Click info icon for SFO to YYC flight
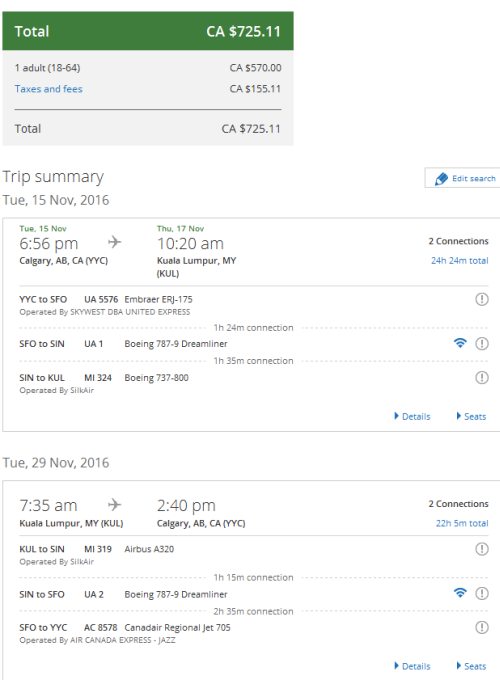The width and height of the screenshot is (500, 680). (482, 627)
